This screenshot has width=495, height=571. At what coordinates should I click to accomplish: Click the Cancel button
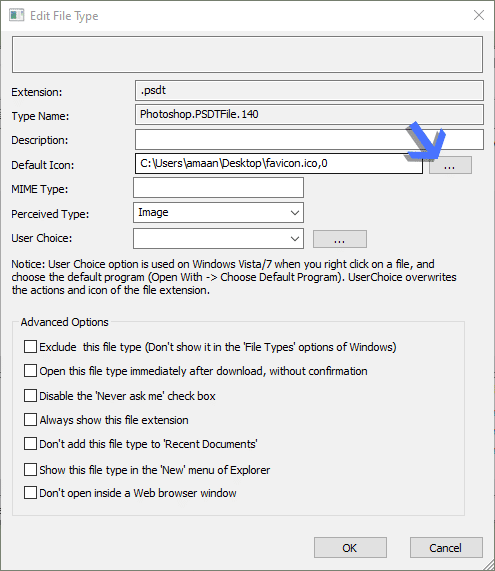click(x=446, y=547)
